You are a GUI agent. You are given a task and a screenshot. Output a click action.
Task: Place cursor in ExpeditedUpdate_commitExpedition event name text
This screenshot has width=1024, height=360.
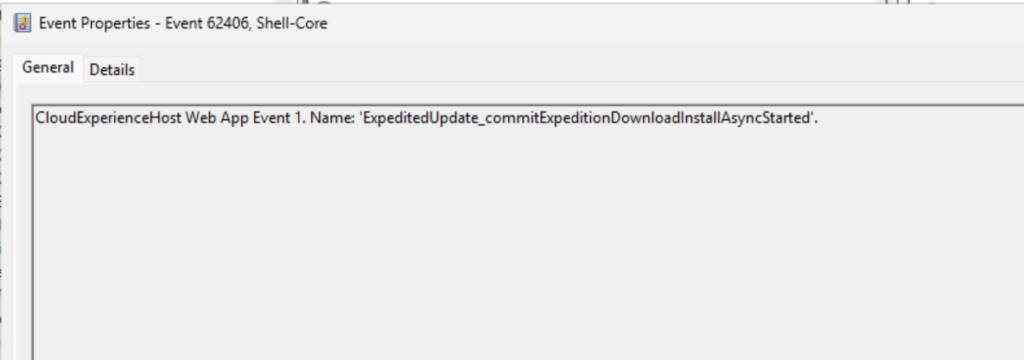pos(586,118)
